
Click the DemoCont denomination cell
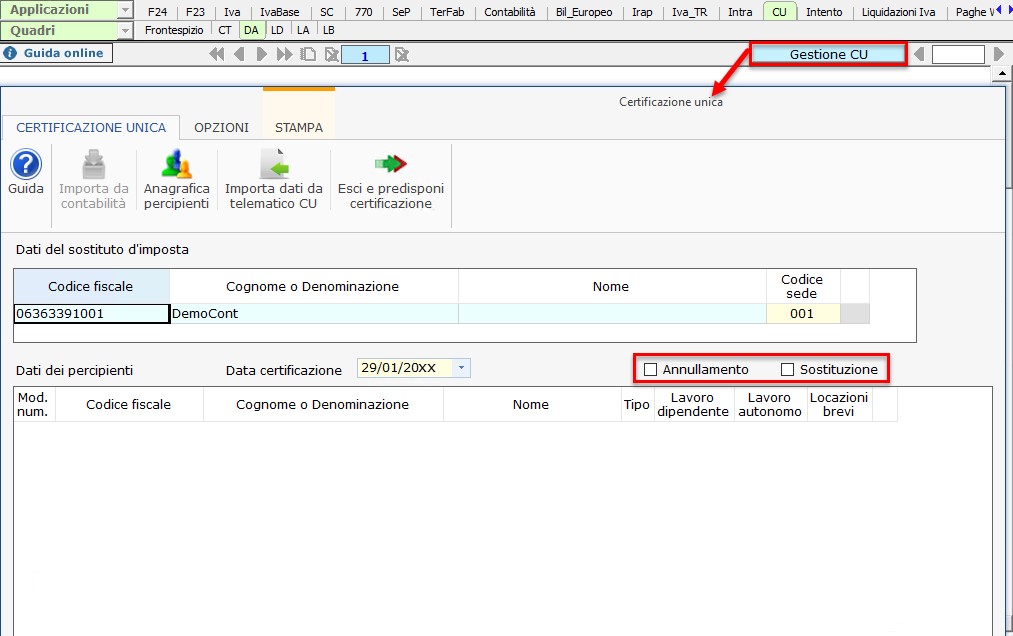(314, 313)
